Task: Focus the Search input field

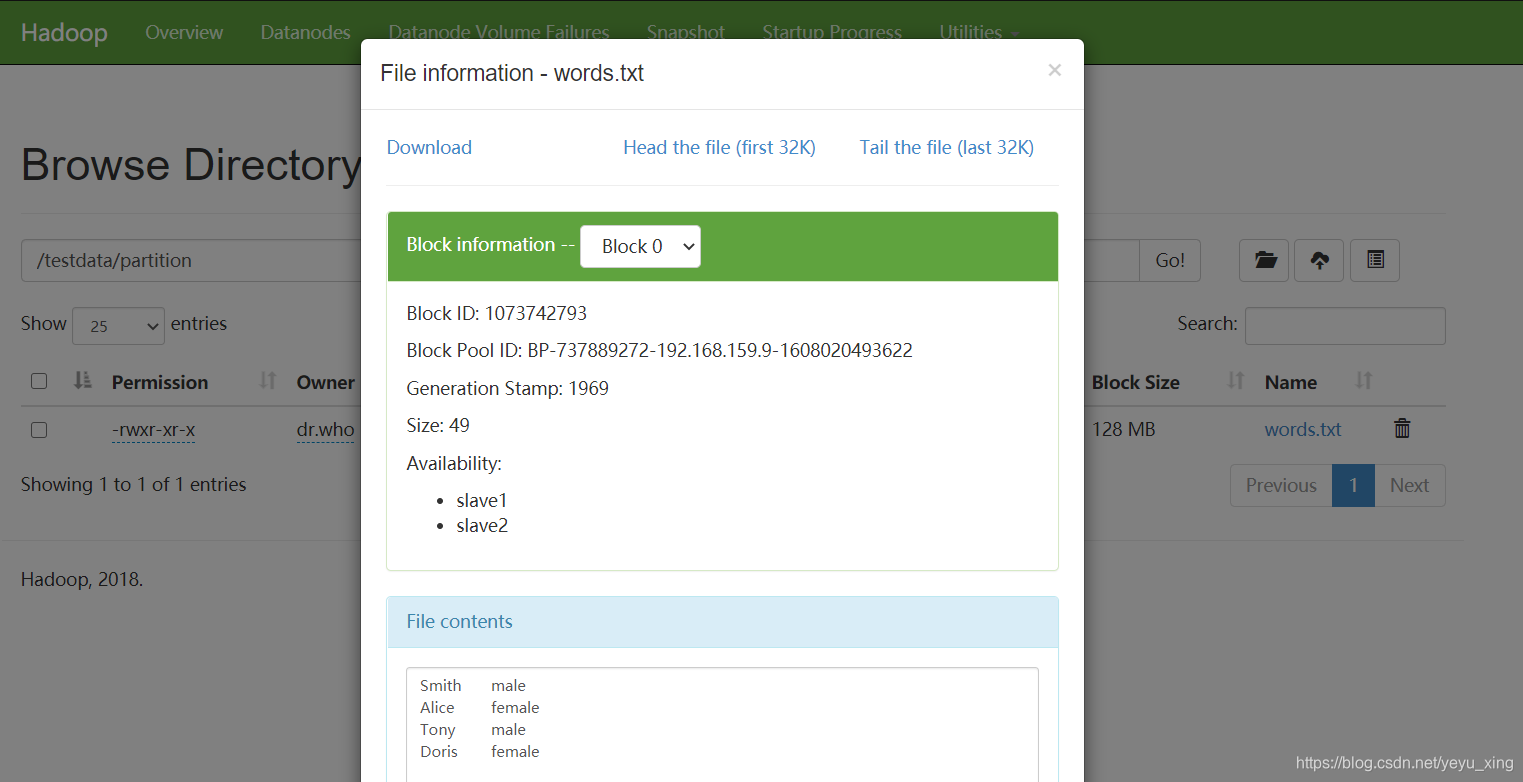Action: (x=1345, y=325)
